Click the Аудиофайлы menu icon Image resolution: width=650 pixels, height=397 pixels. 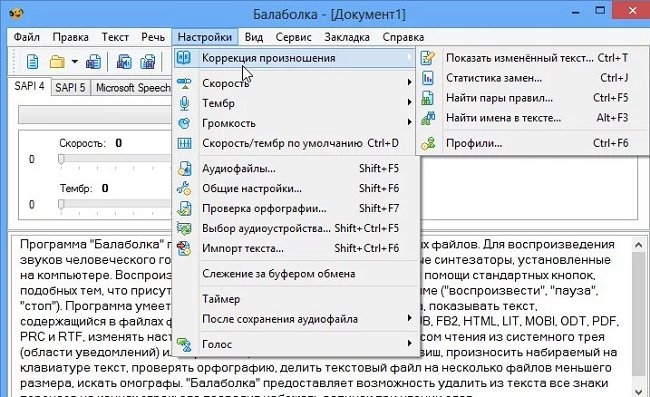(184, 168)
